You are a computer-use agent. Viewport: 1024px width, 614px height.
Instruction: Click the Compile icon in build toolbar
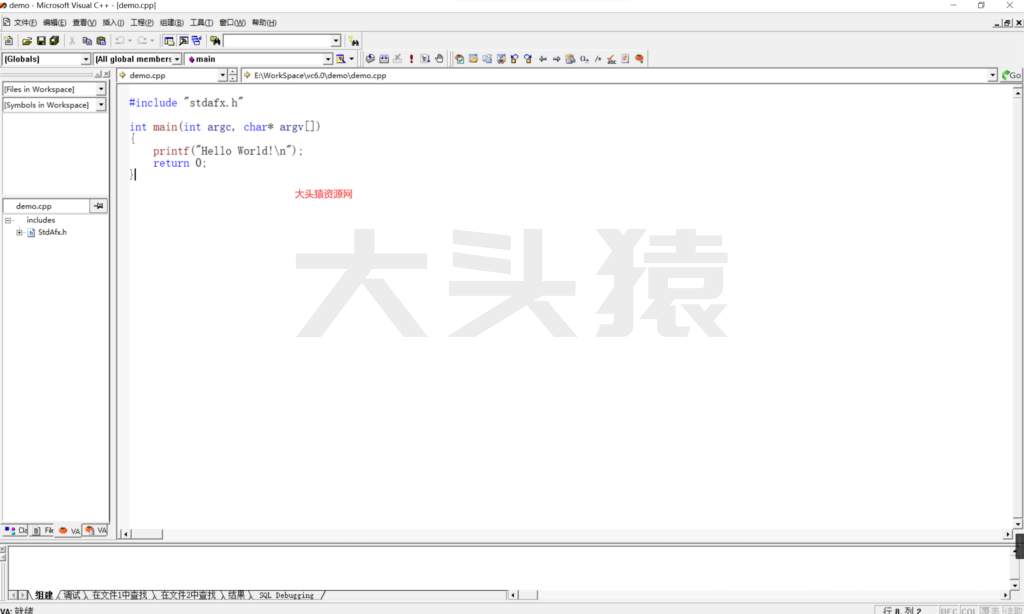pyautogui.click(x=369, y=59)
